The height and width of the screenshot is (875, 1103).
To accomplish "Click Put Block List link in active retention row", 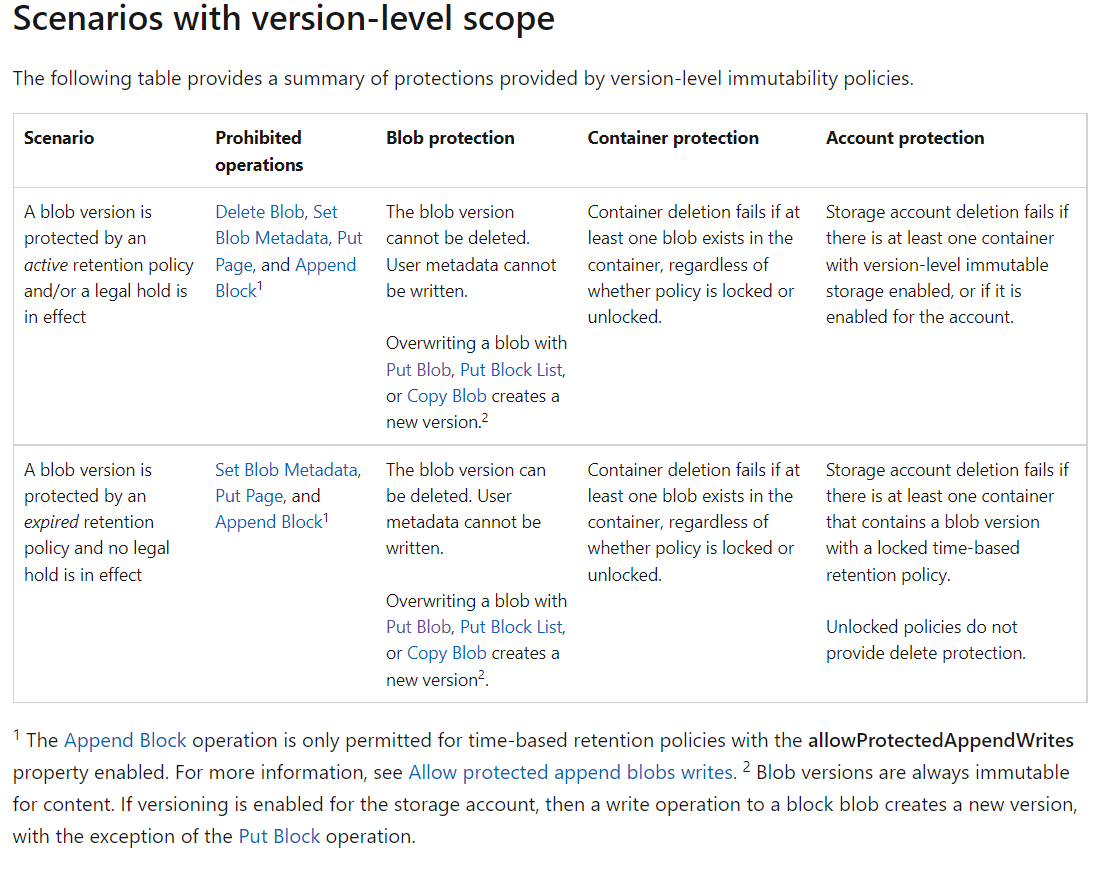I will [511, 370].
